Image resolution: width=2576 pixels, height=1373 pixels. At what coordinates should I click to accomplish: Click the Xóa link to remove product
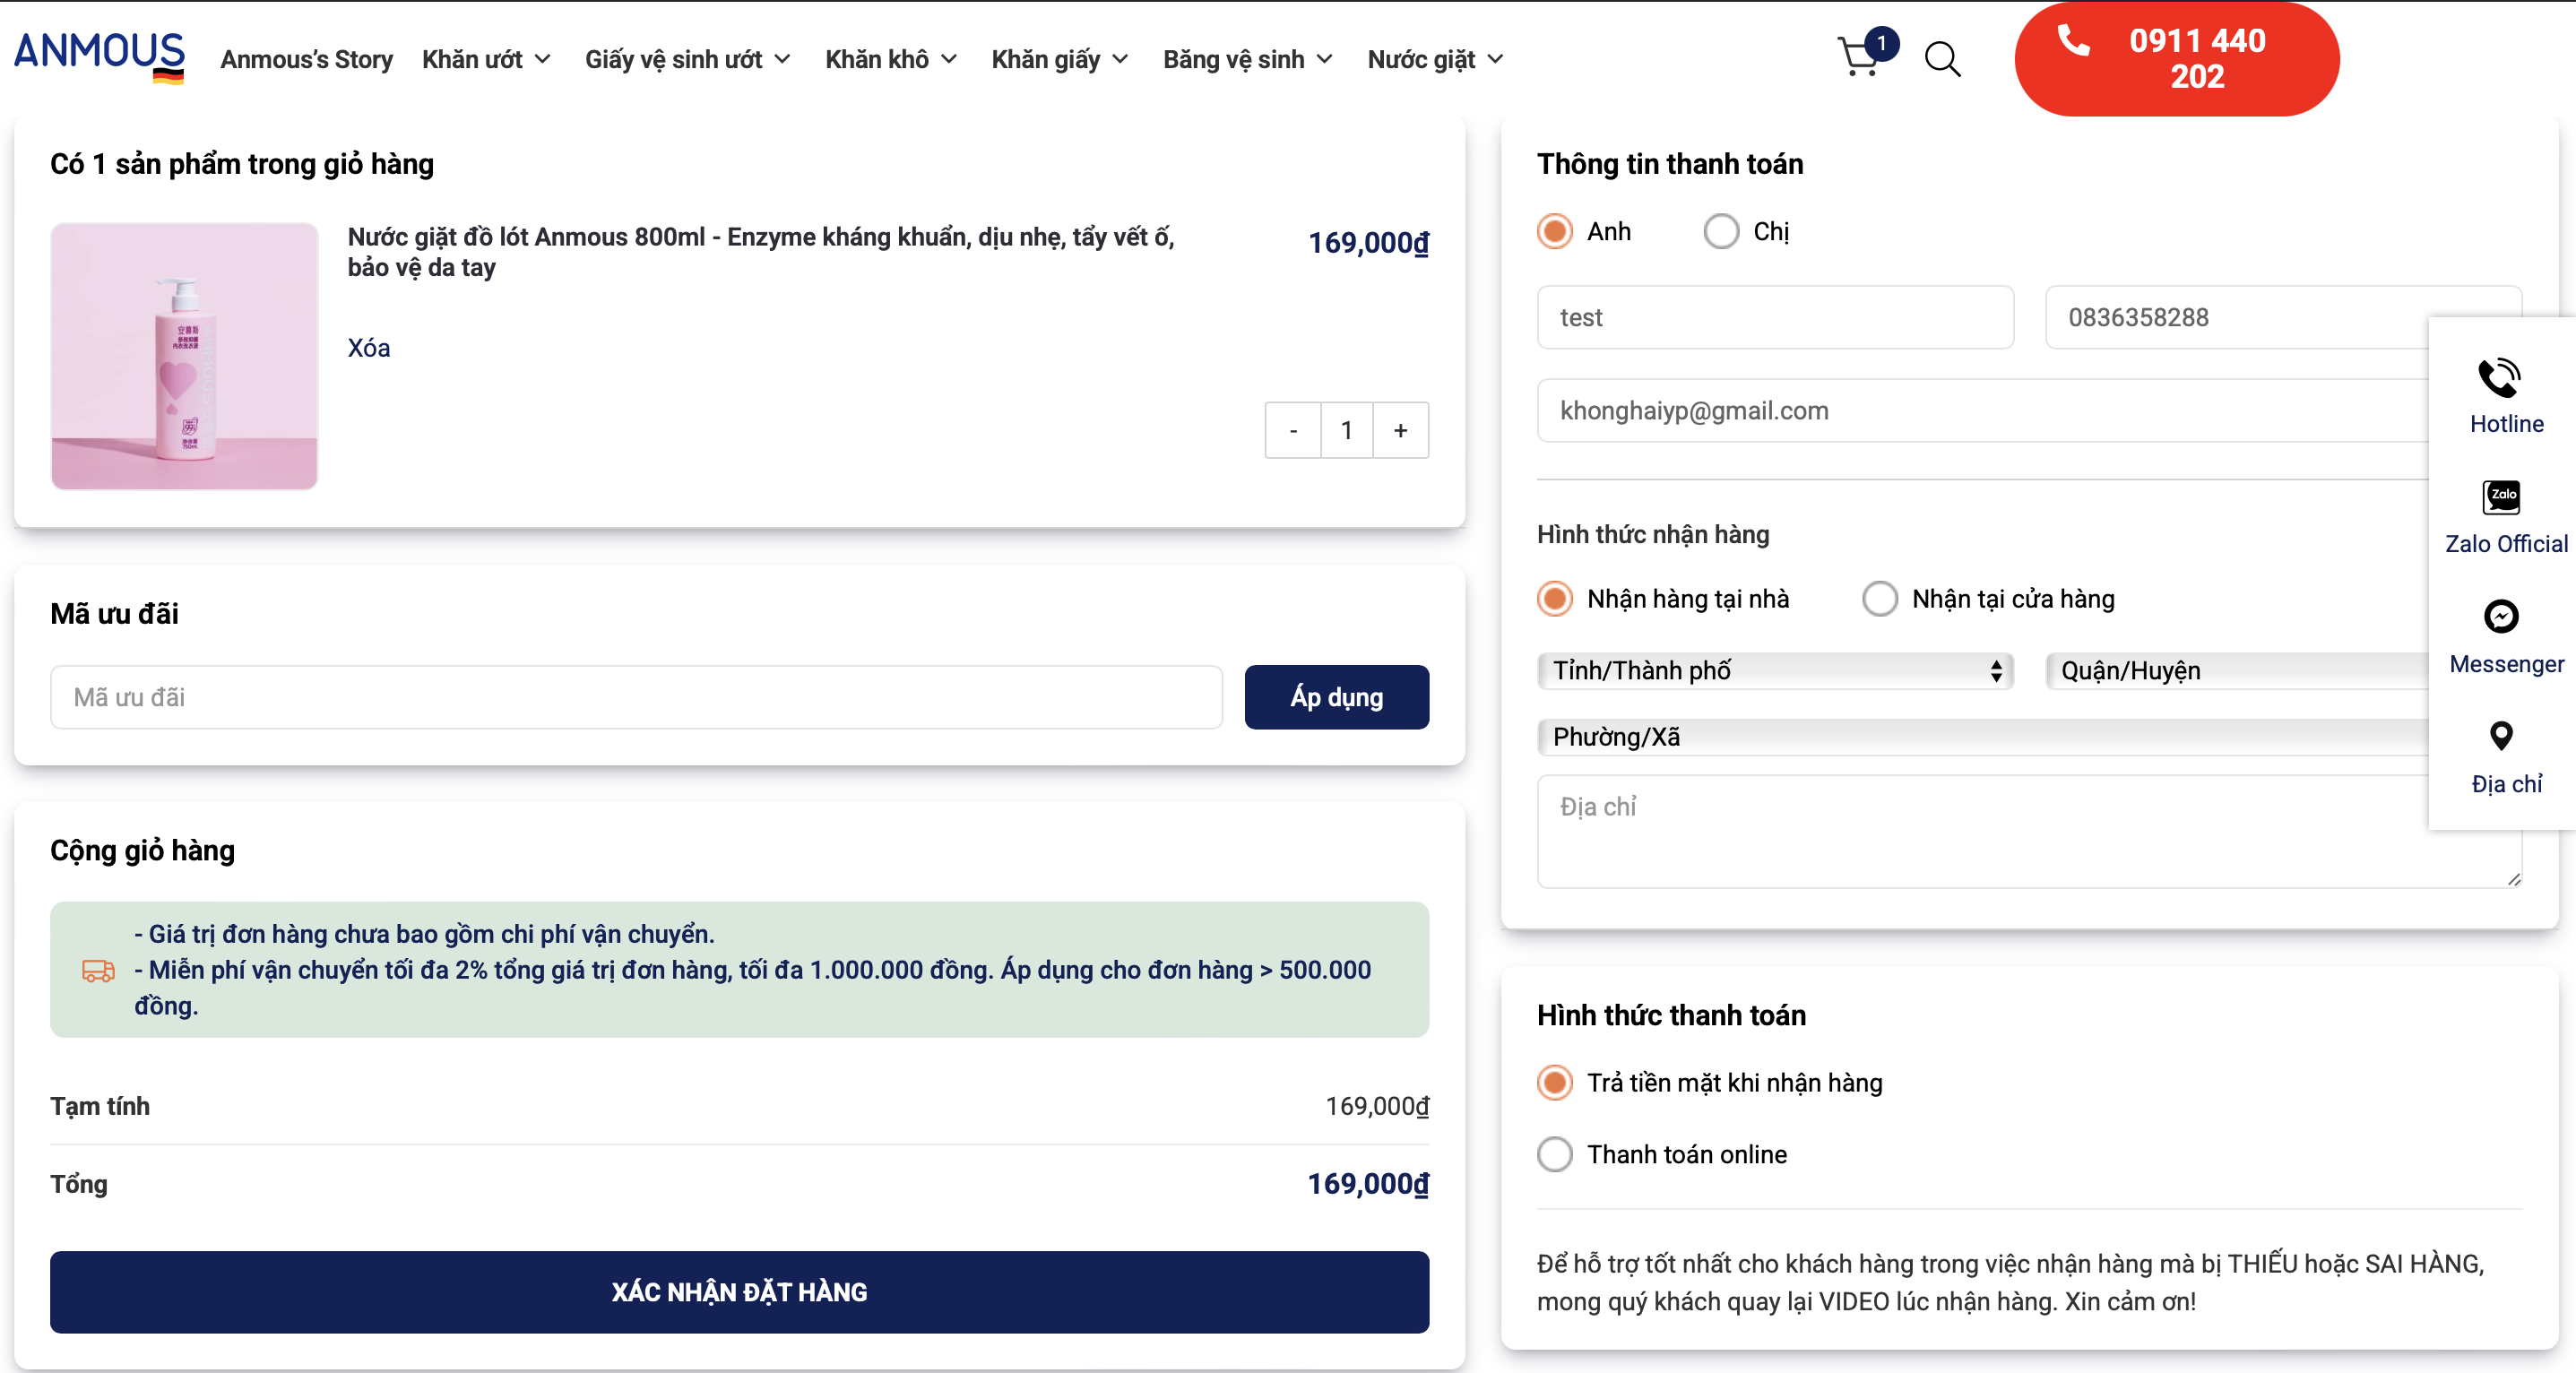[368, 348]
